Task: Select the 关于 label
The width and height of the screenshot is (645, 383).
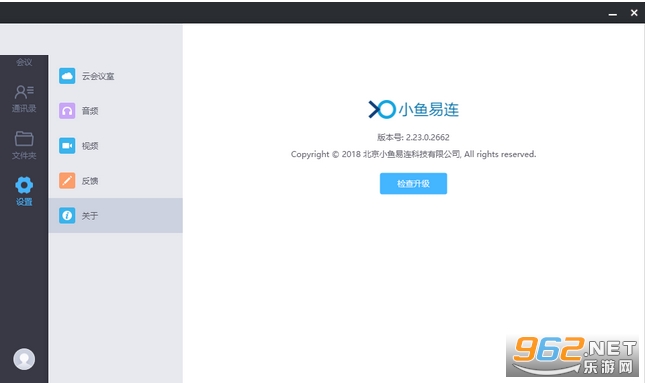Action: [90, 216]
